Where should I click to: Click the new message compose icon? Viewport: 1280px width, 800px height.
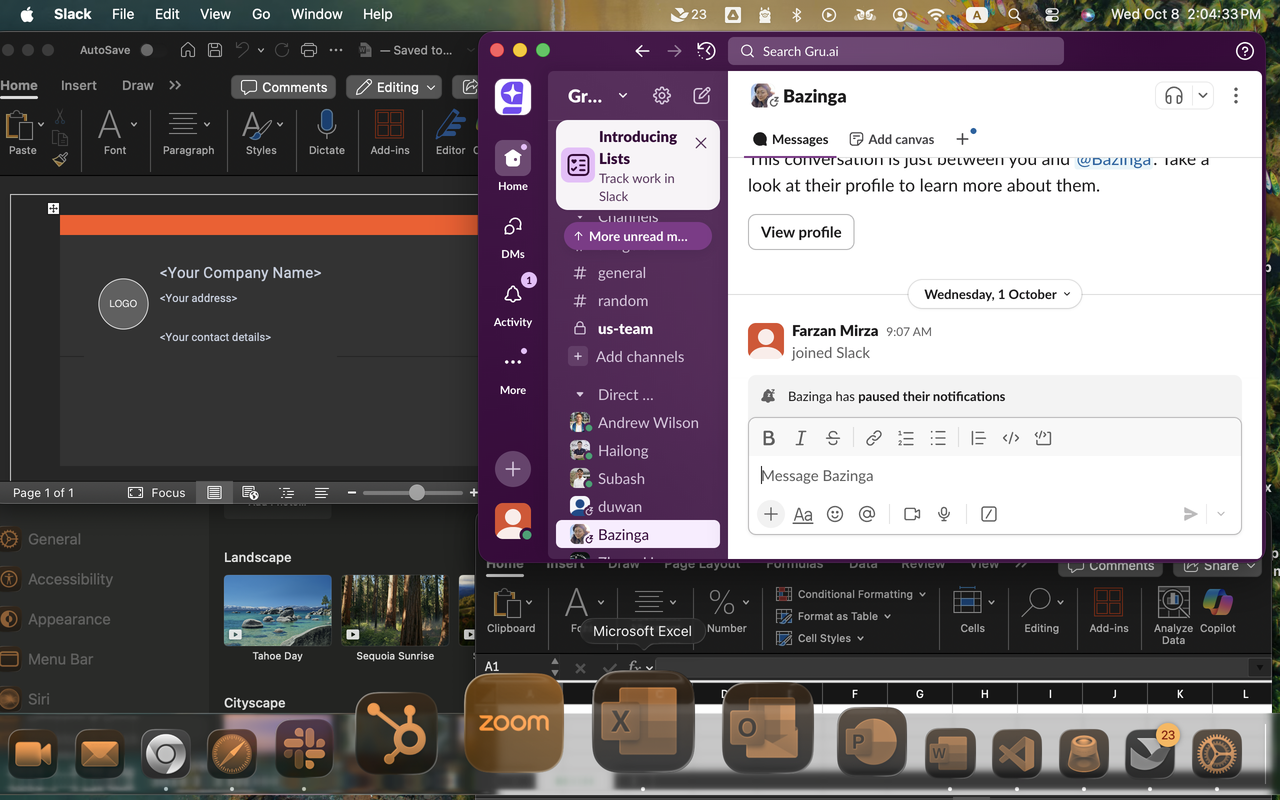pyautogui.click(x=702, y=96)
